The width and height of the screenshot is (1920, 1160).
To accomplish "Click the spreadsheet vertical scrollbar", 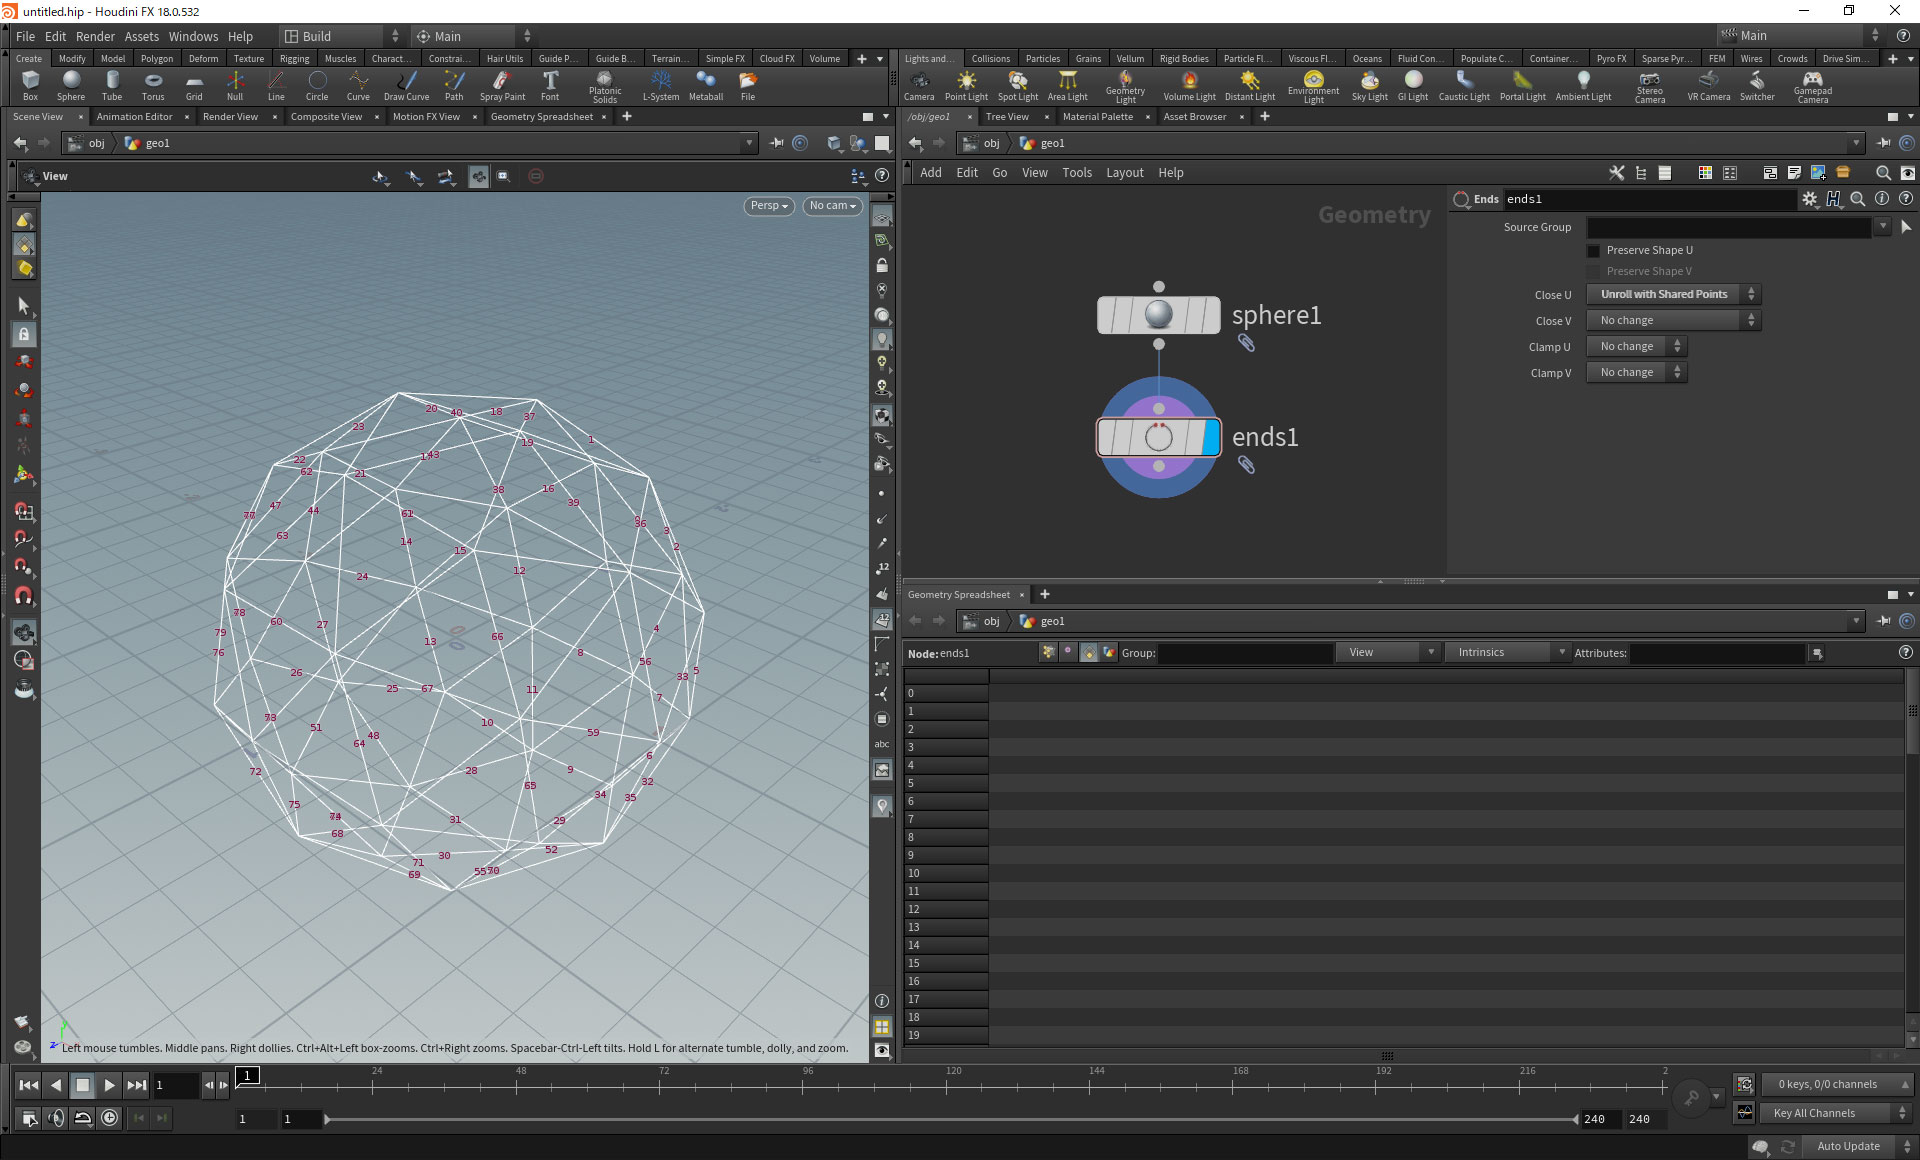I will point(1912,712).
